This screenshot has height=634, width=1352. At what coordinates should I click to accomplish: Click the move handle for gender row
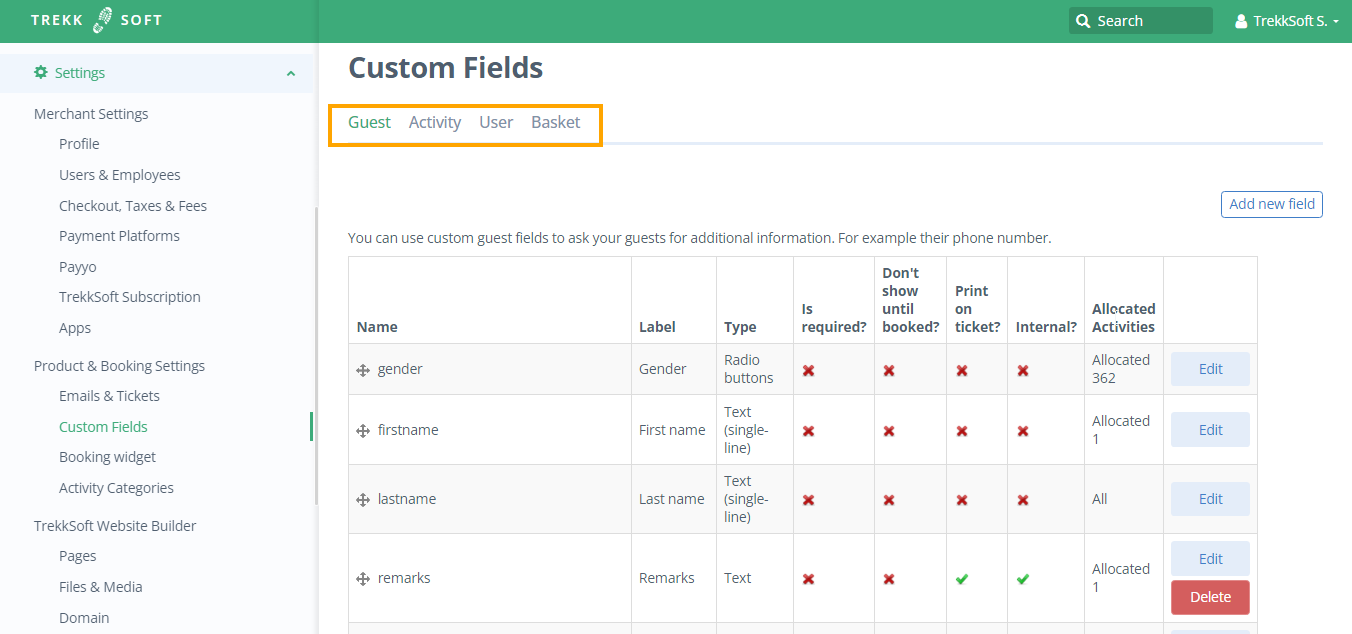click(x=363, y=370)
